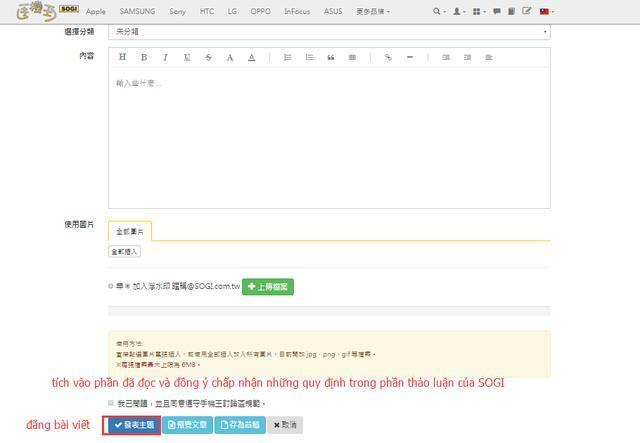
Task: Open the category selection dropdown (未分類)
Action: coord(329,32)
